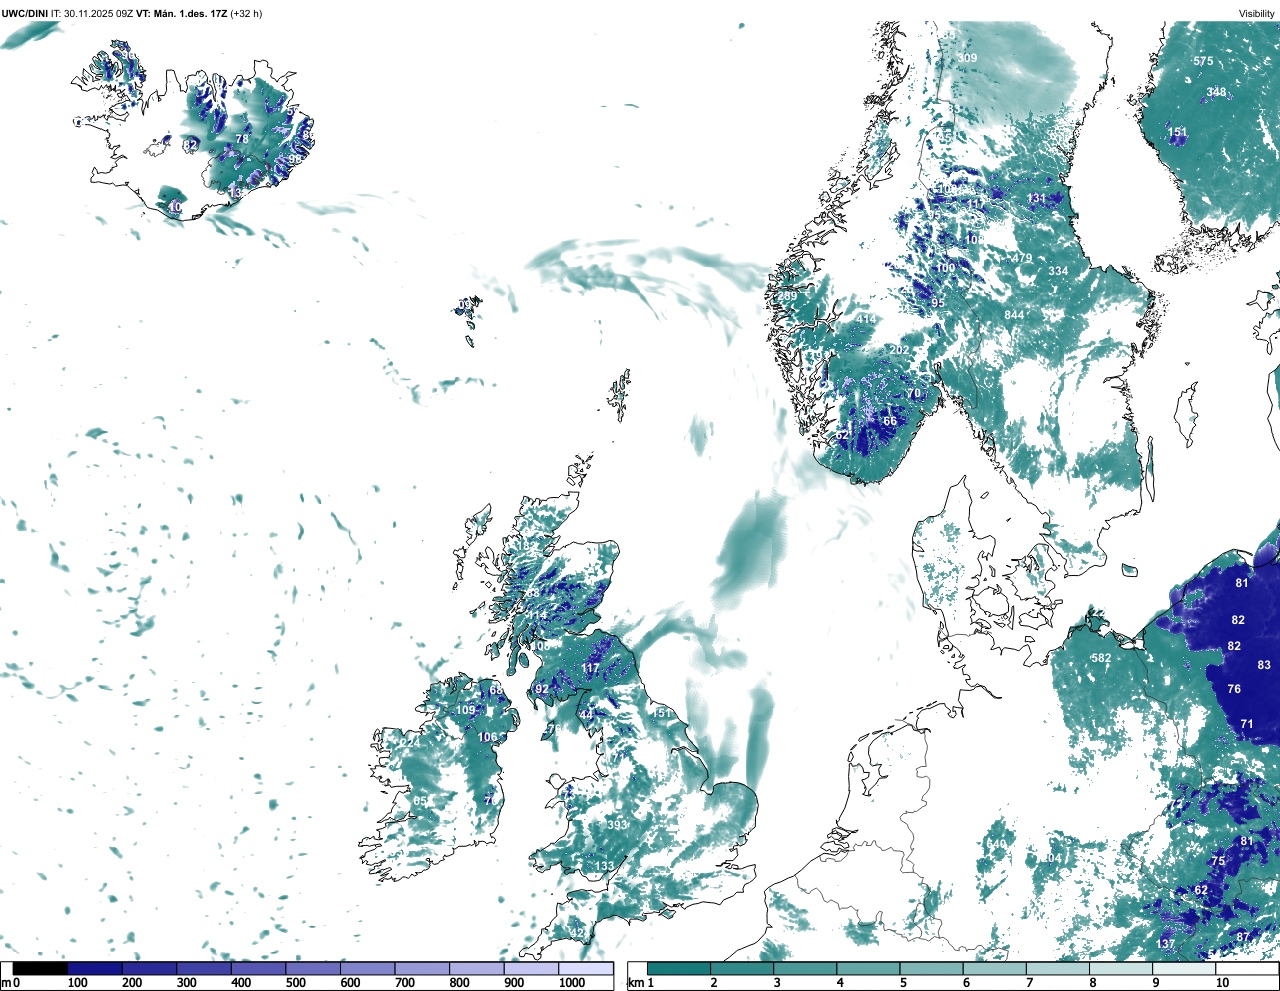Select the 100–200 m dark blue swatch
1280x991 pixels.
click(95, 969)
